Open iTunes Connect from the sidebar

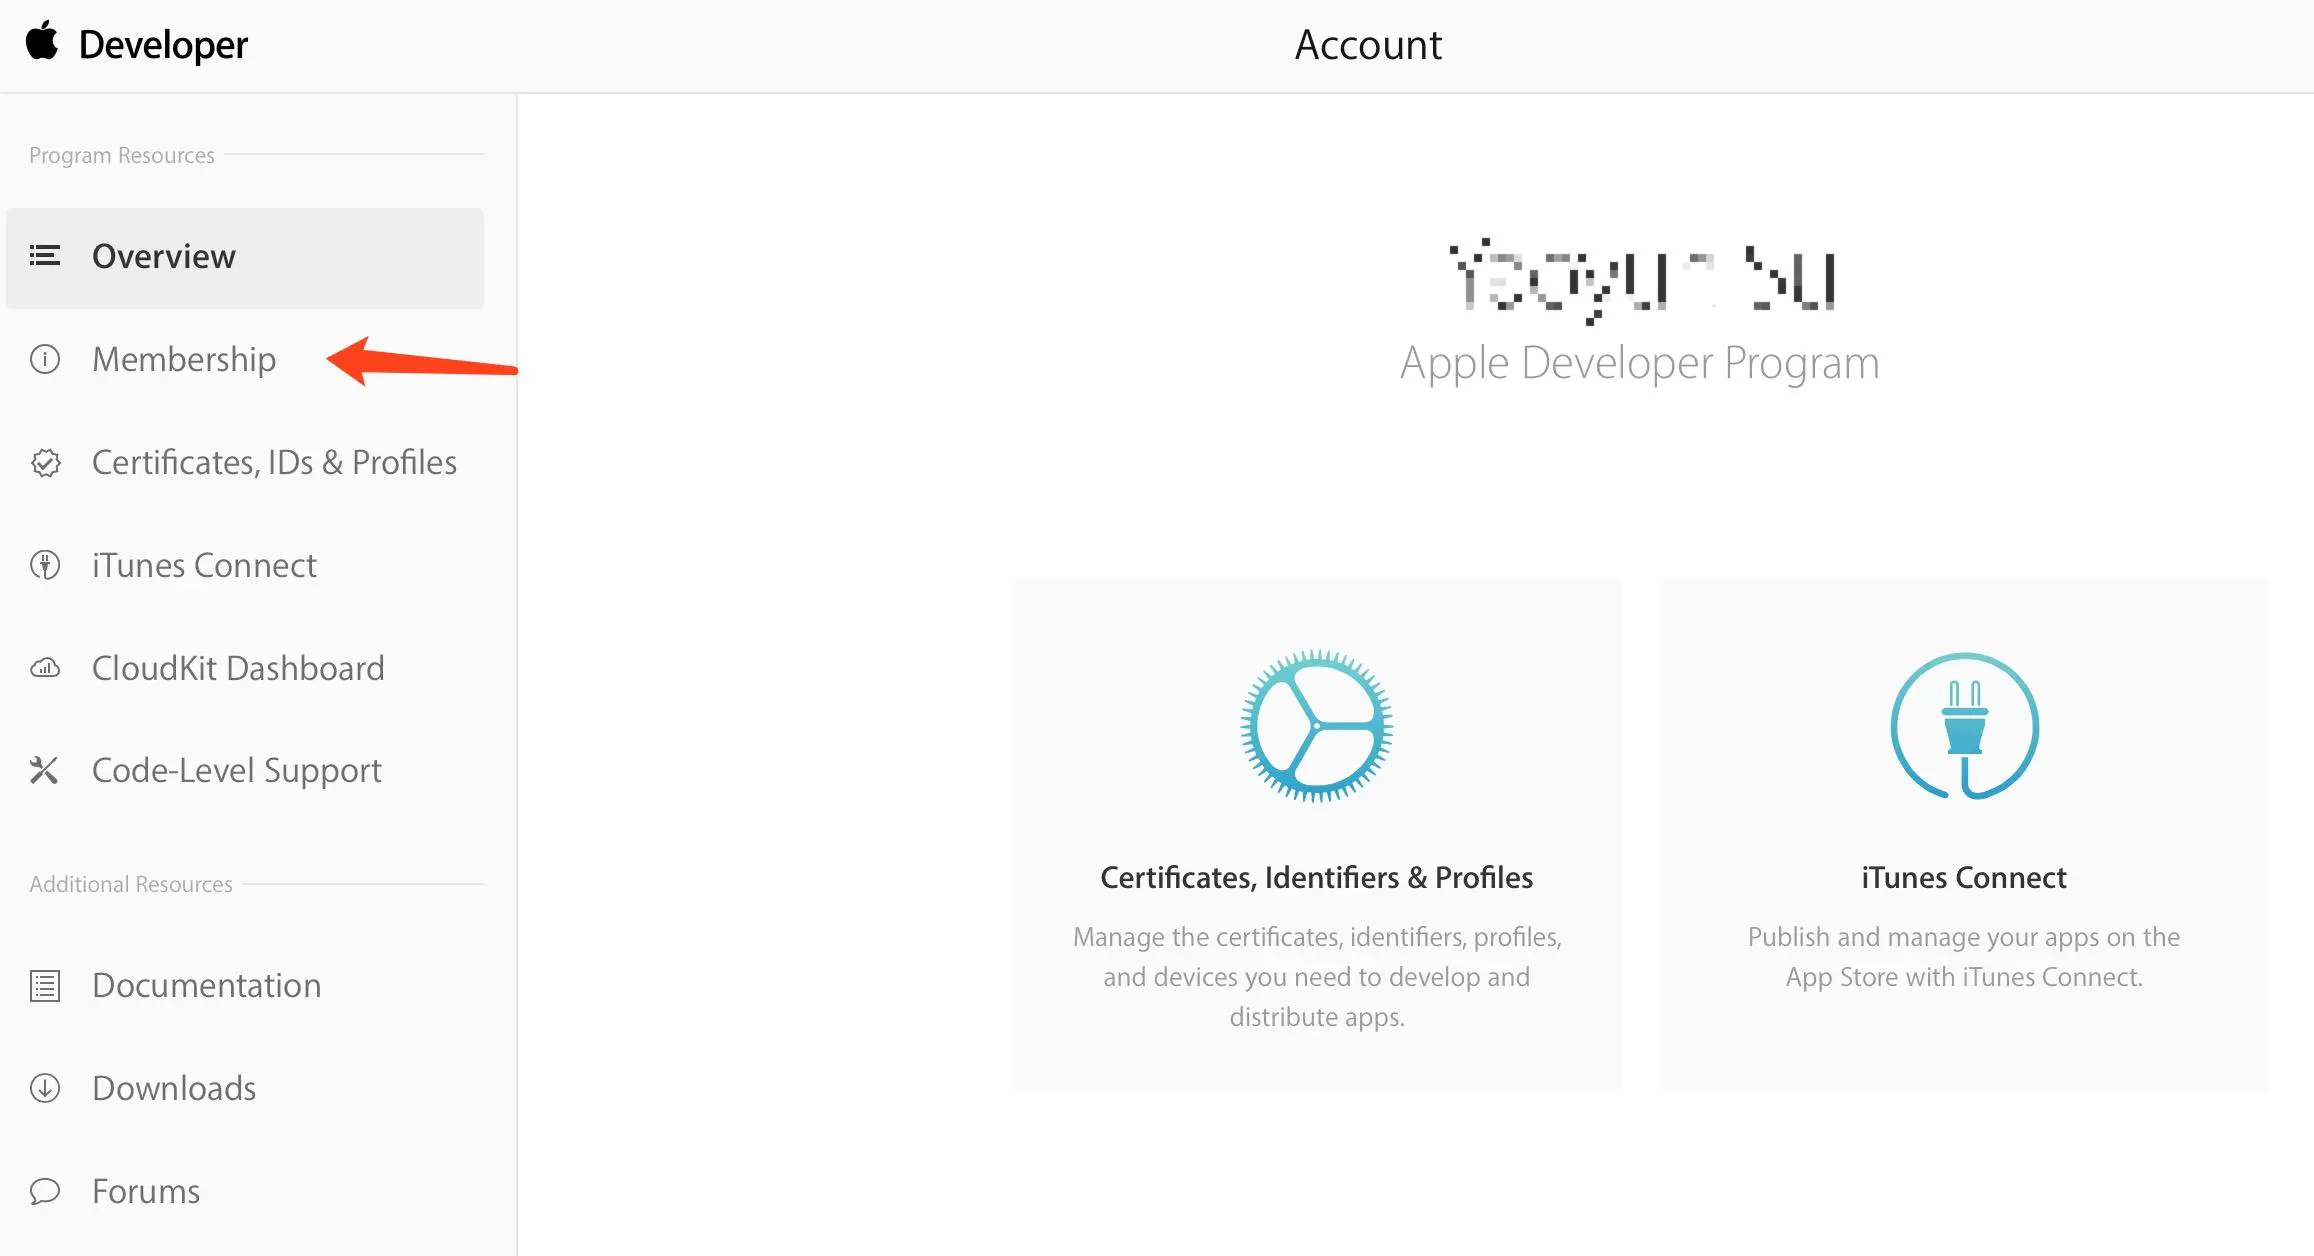204,565
